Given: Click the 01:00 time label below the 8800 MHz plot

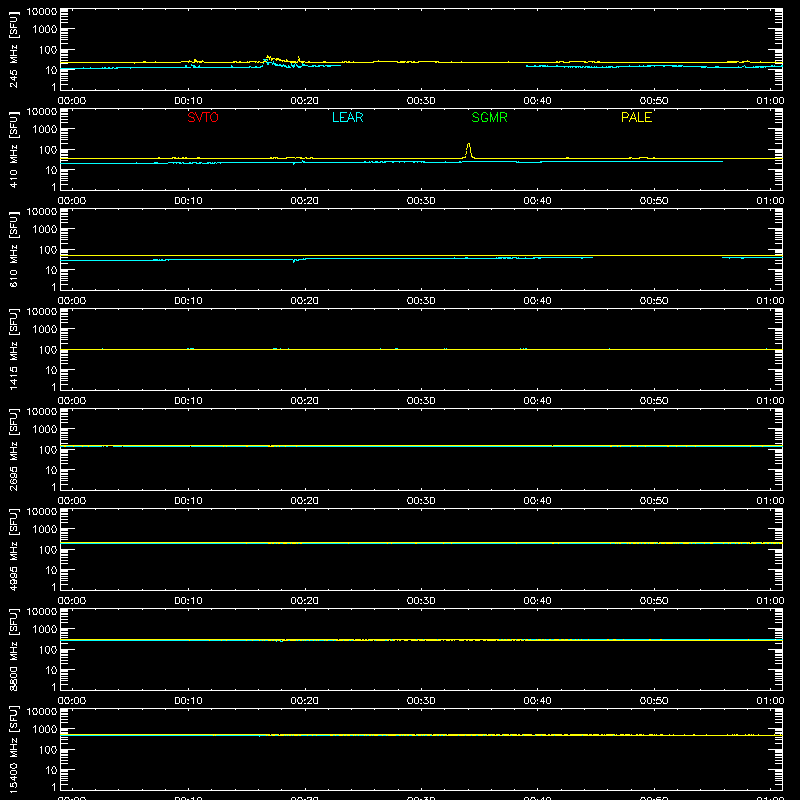Looking at the screenshot, I should click(x=770, y=701).
